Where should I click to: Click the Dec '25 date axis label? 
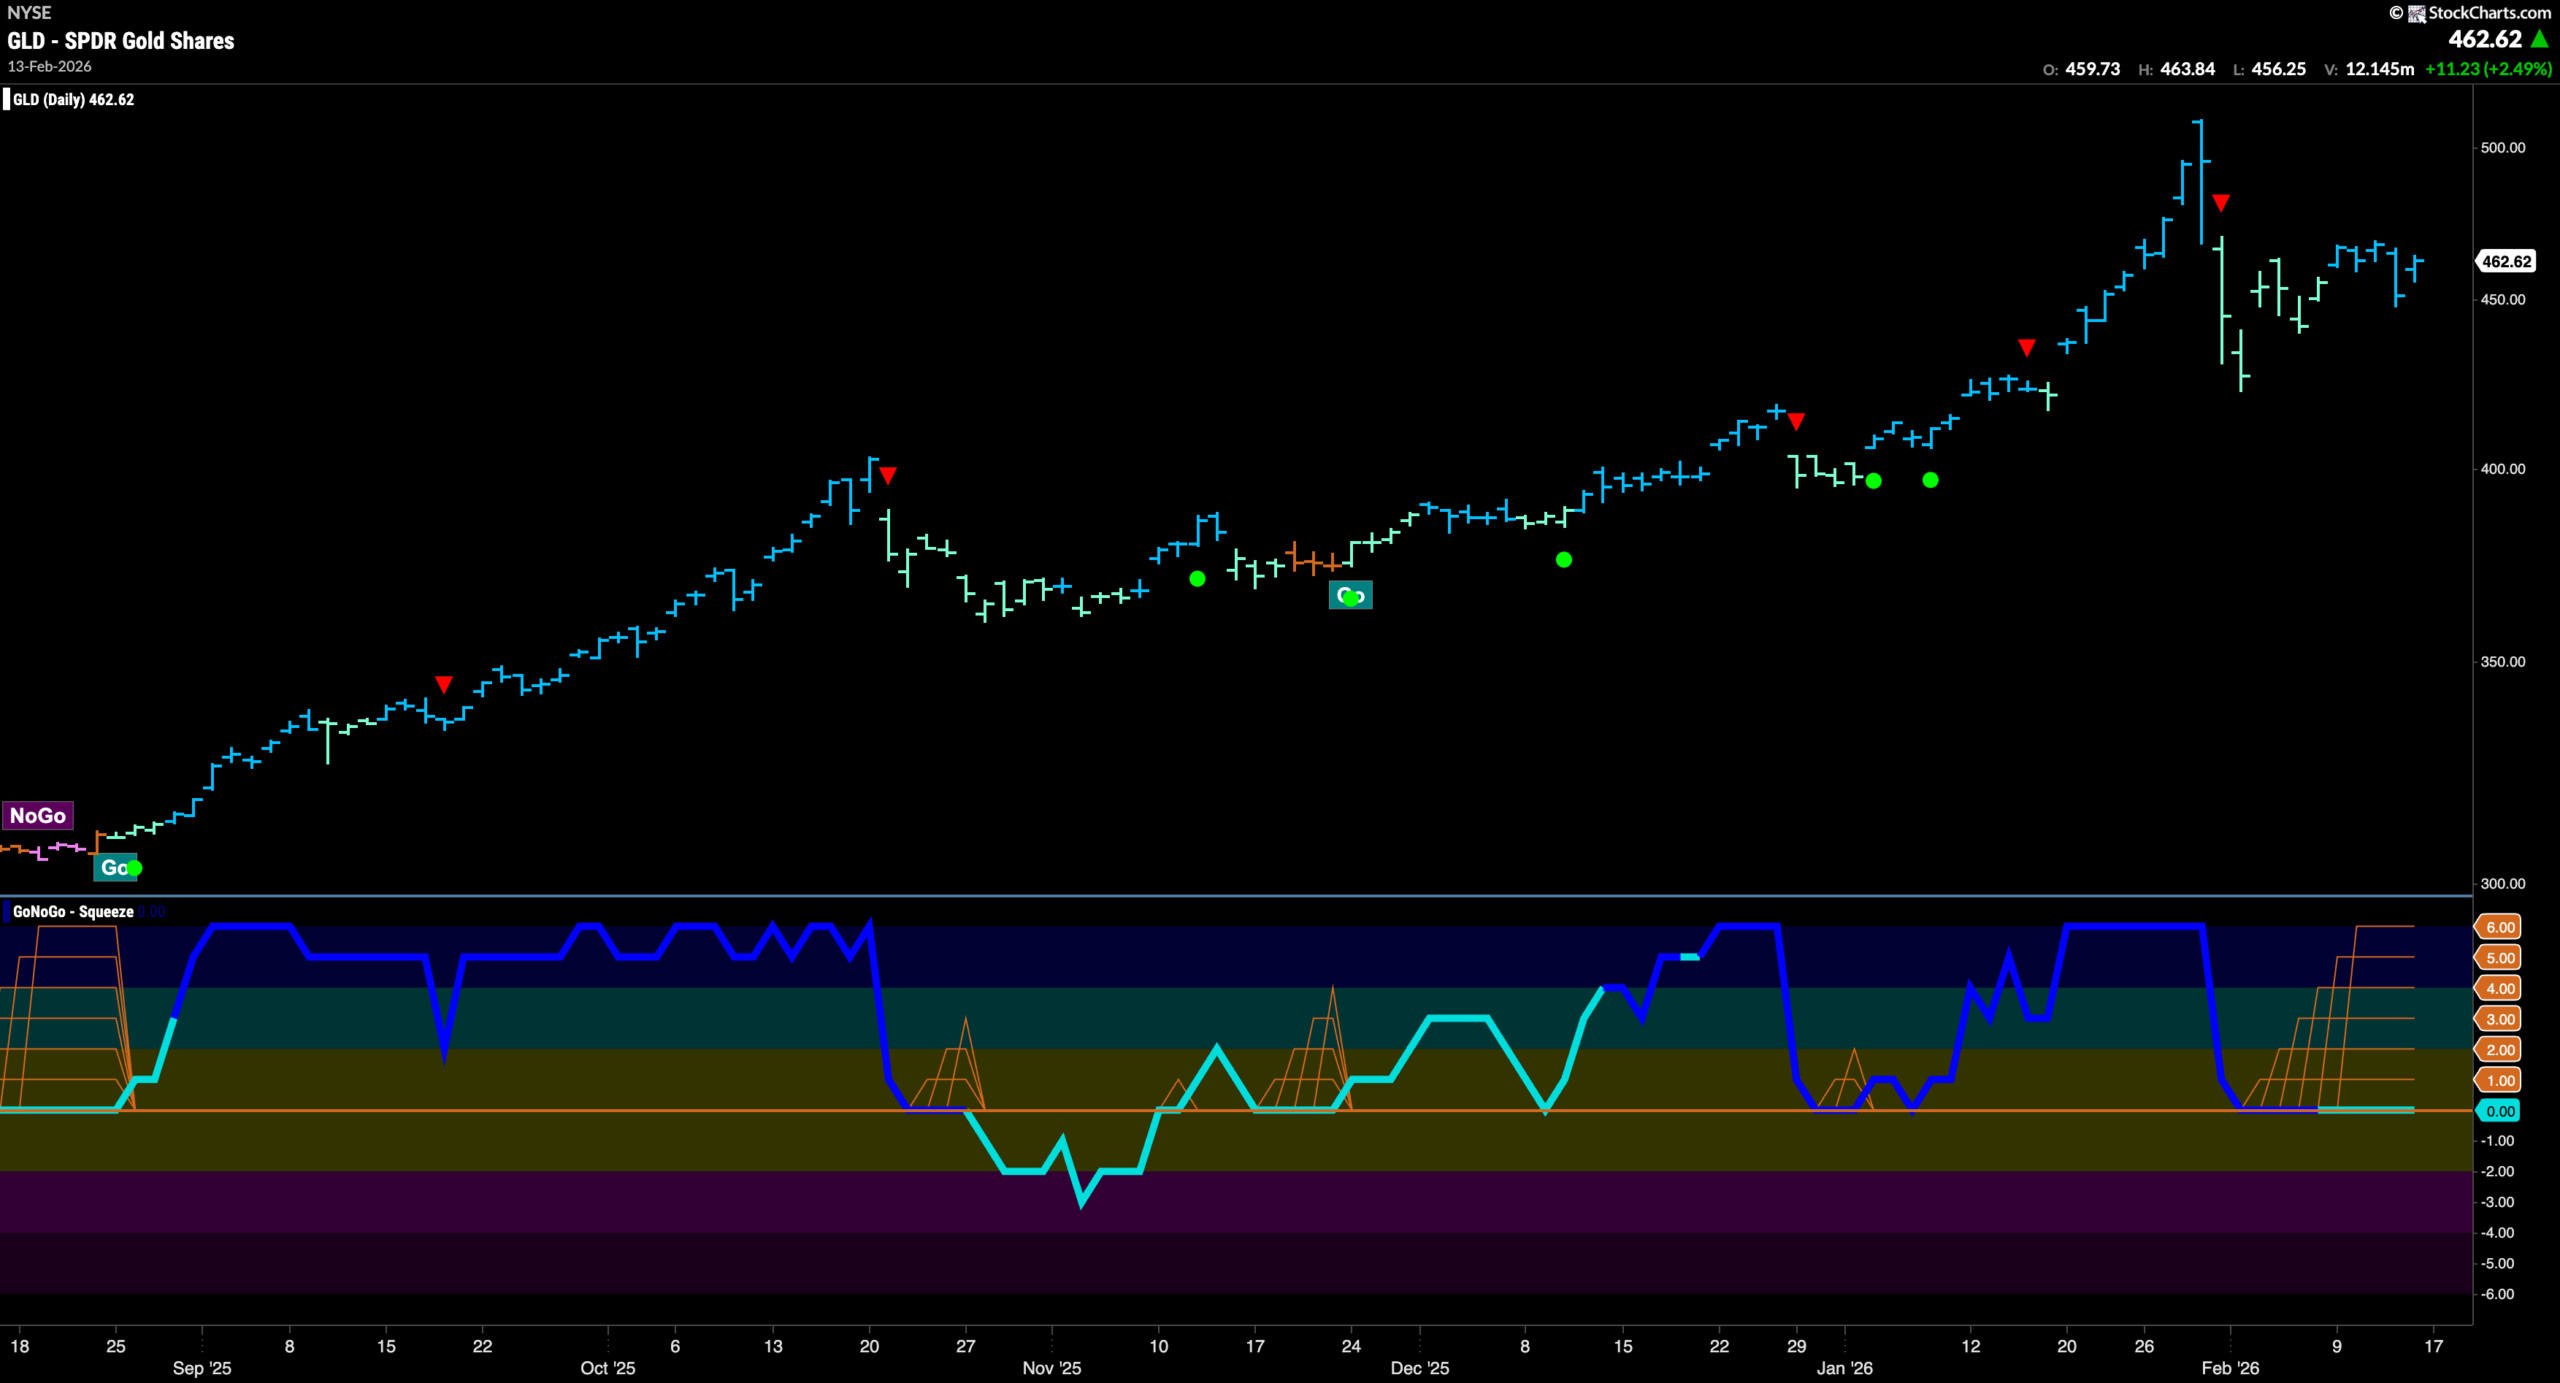(1420, 1367)
